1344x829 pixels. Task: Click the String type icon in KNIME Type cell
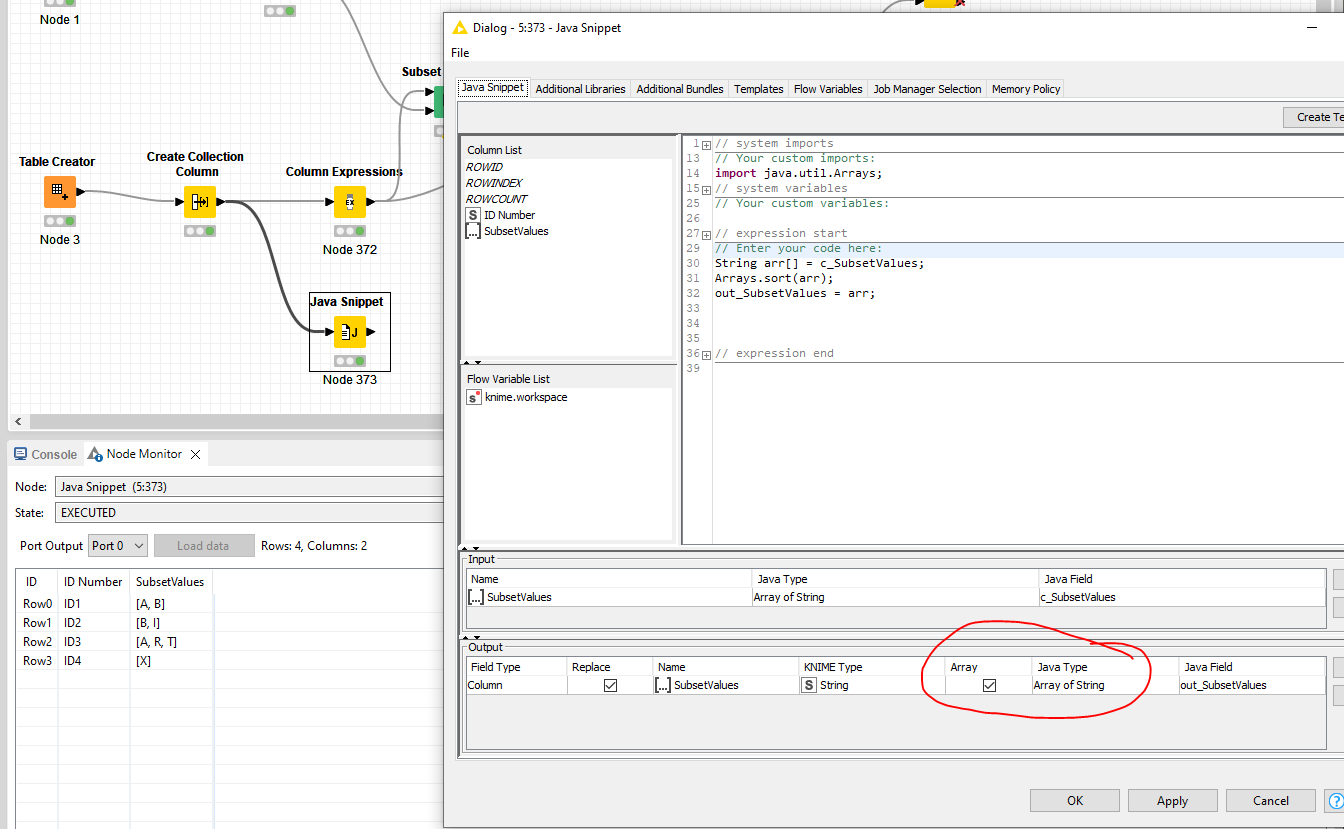[809, 685]
